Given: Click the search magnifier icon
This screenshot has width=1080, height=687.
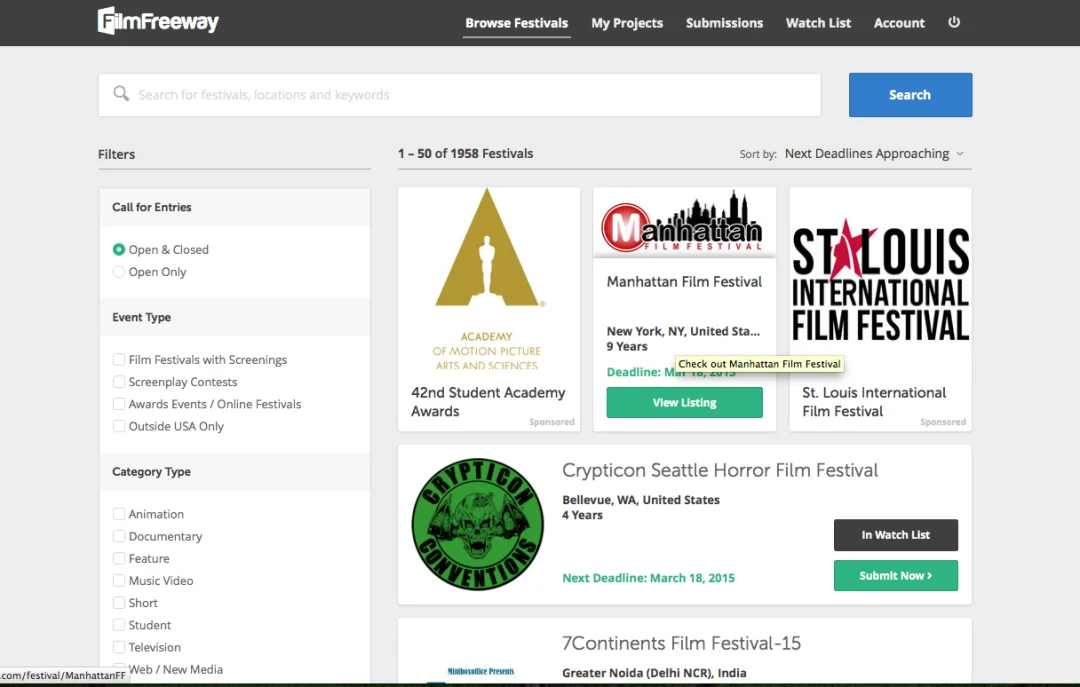Looking at the screenshot, I should [121, 94].
